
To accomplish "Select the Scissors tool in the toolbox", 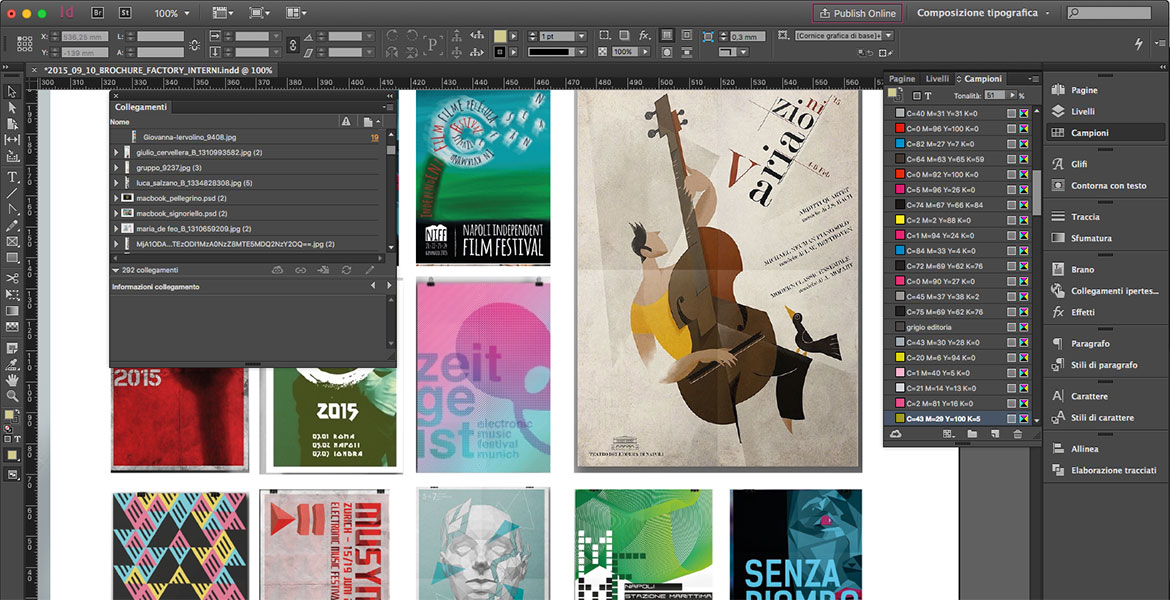I will click(12, 278).
